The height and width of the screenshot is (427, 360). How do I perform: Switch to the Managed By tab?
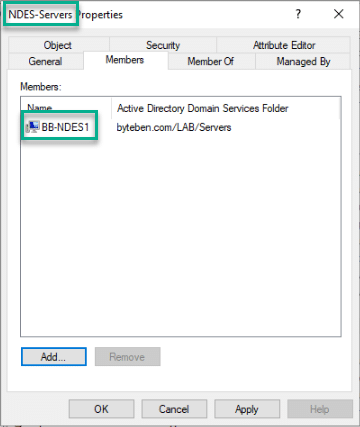tap(303, 61)
